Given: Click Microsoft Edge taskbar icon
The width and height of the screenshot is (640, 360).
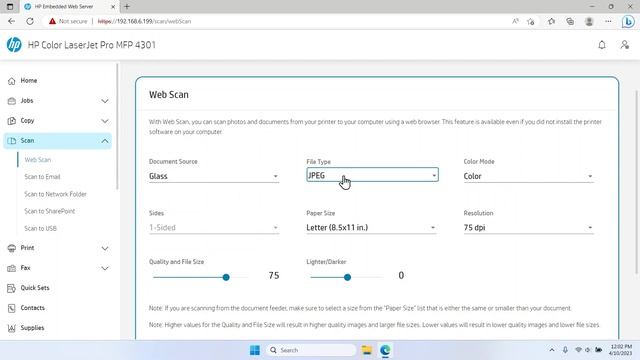Looking at the screenshot, I should pos(385,350).
